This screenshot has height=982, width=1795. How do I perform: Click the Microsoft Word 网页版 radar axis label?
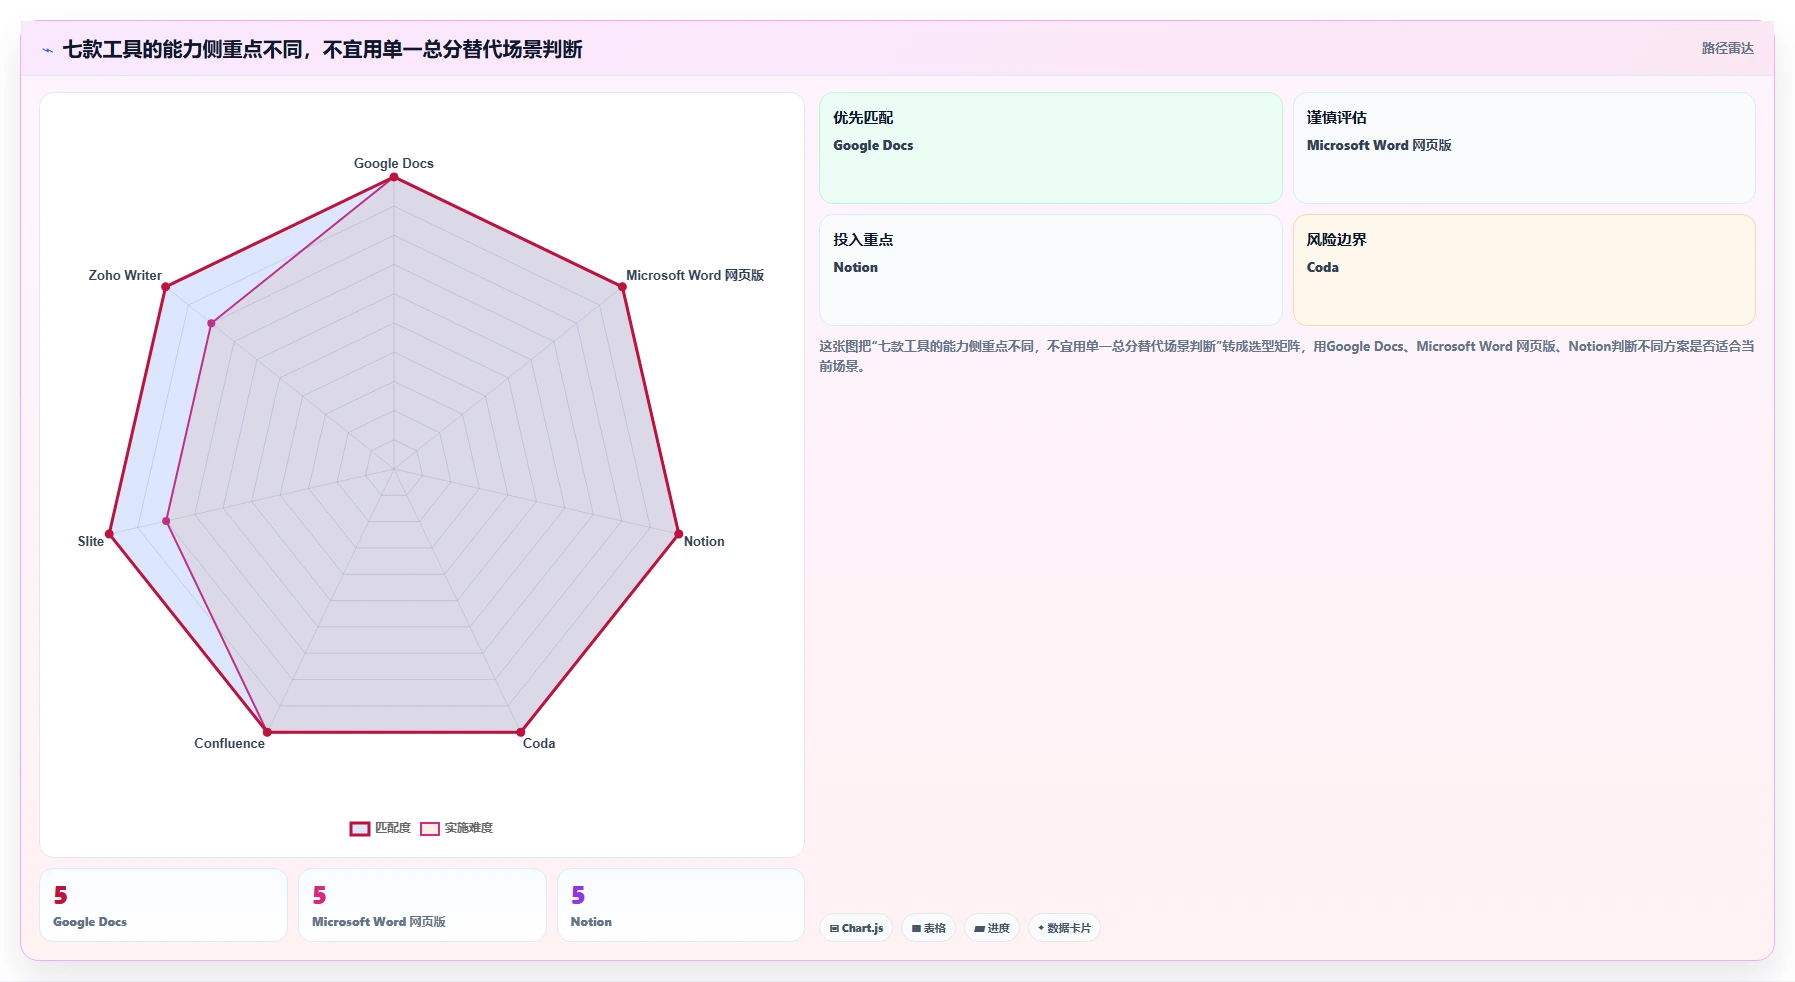695,275
